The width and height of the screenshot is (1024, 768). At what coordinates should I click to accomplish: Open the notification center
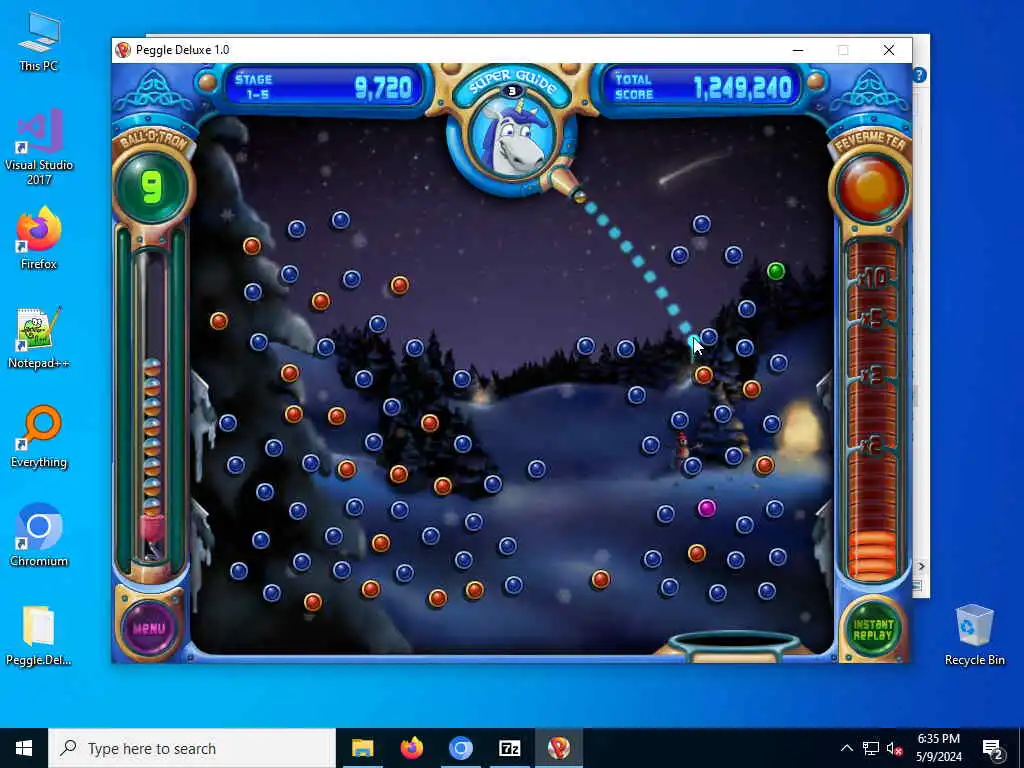[x=993, y=748]
